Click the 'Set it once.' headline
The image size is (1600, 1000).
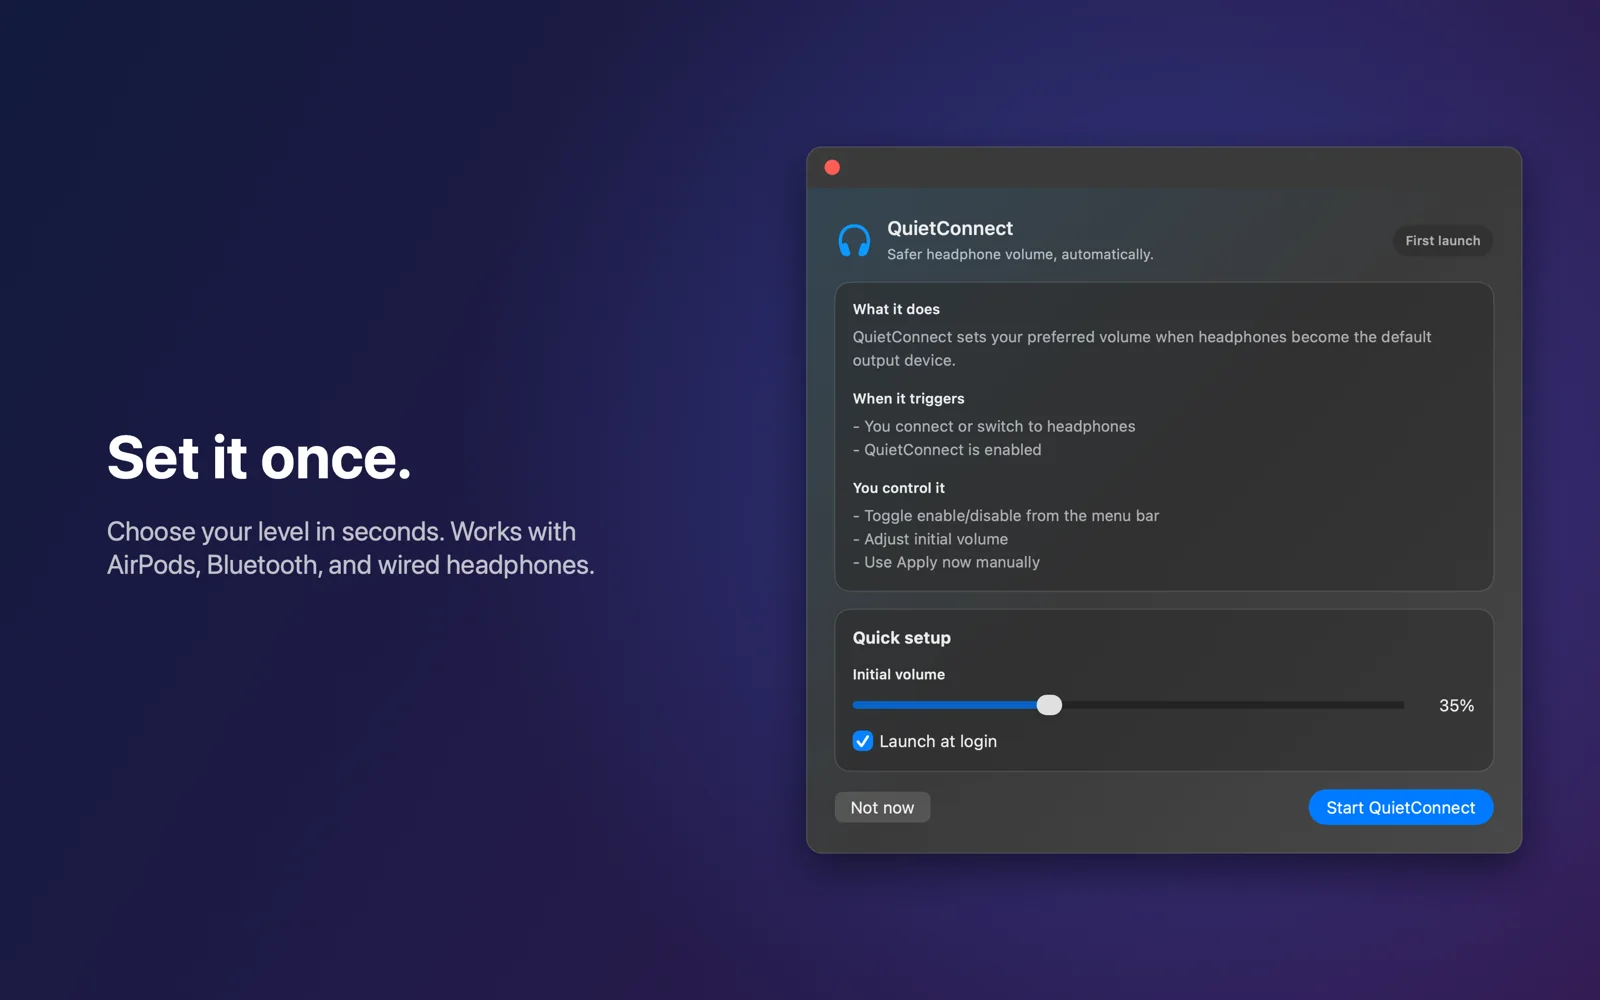tap(259, 458)
